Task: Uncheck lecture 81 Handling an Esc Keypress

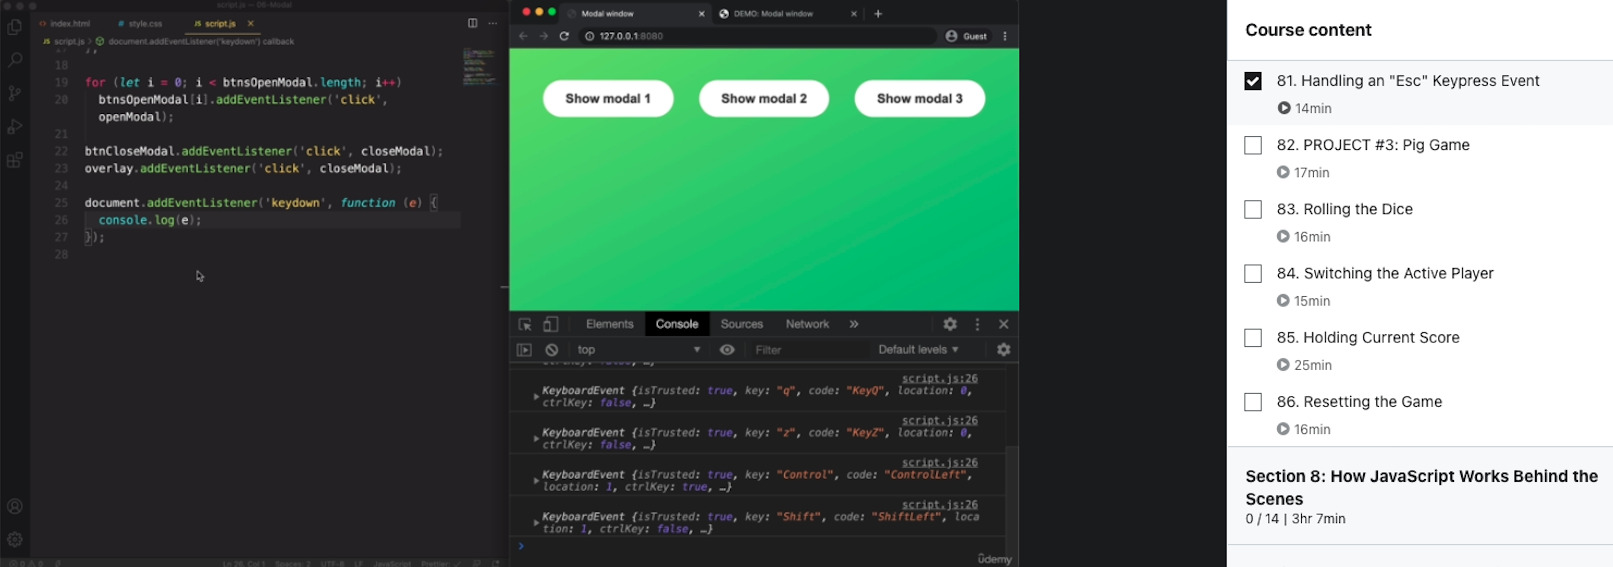Action: pyautogui.click(x=1253, y=81)
